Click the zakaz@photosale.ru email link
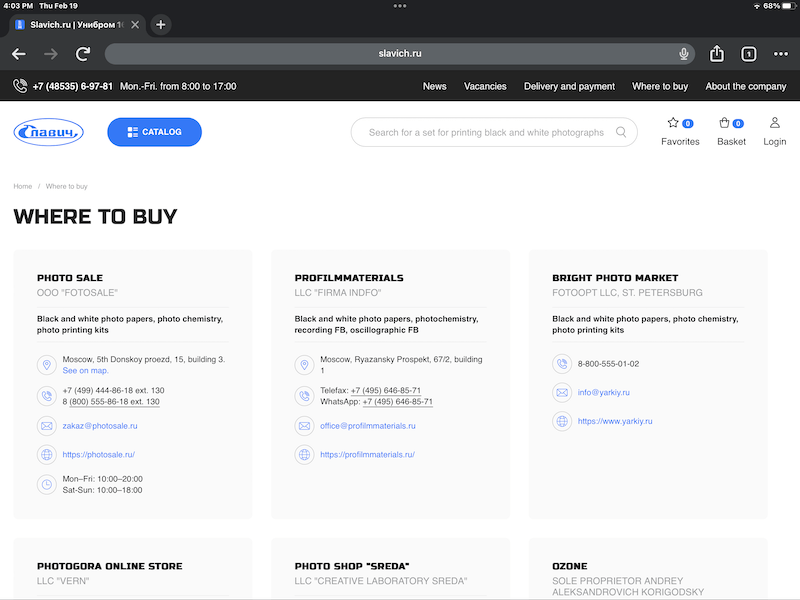The width and height of the screenshot is (800, 600). [x=99, y=426]
